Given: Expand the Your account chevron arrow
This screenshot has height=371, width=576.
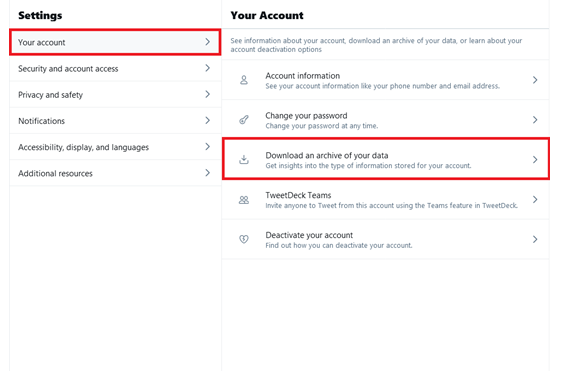Looking at the screenshot, I should tap(208, 42).
